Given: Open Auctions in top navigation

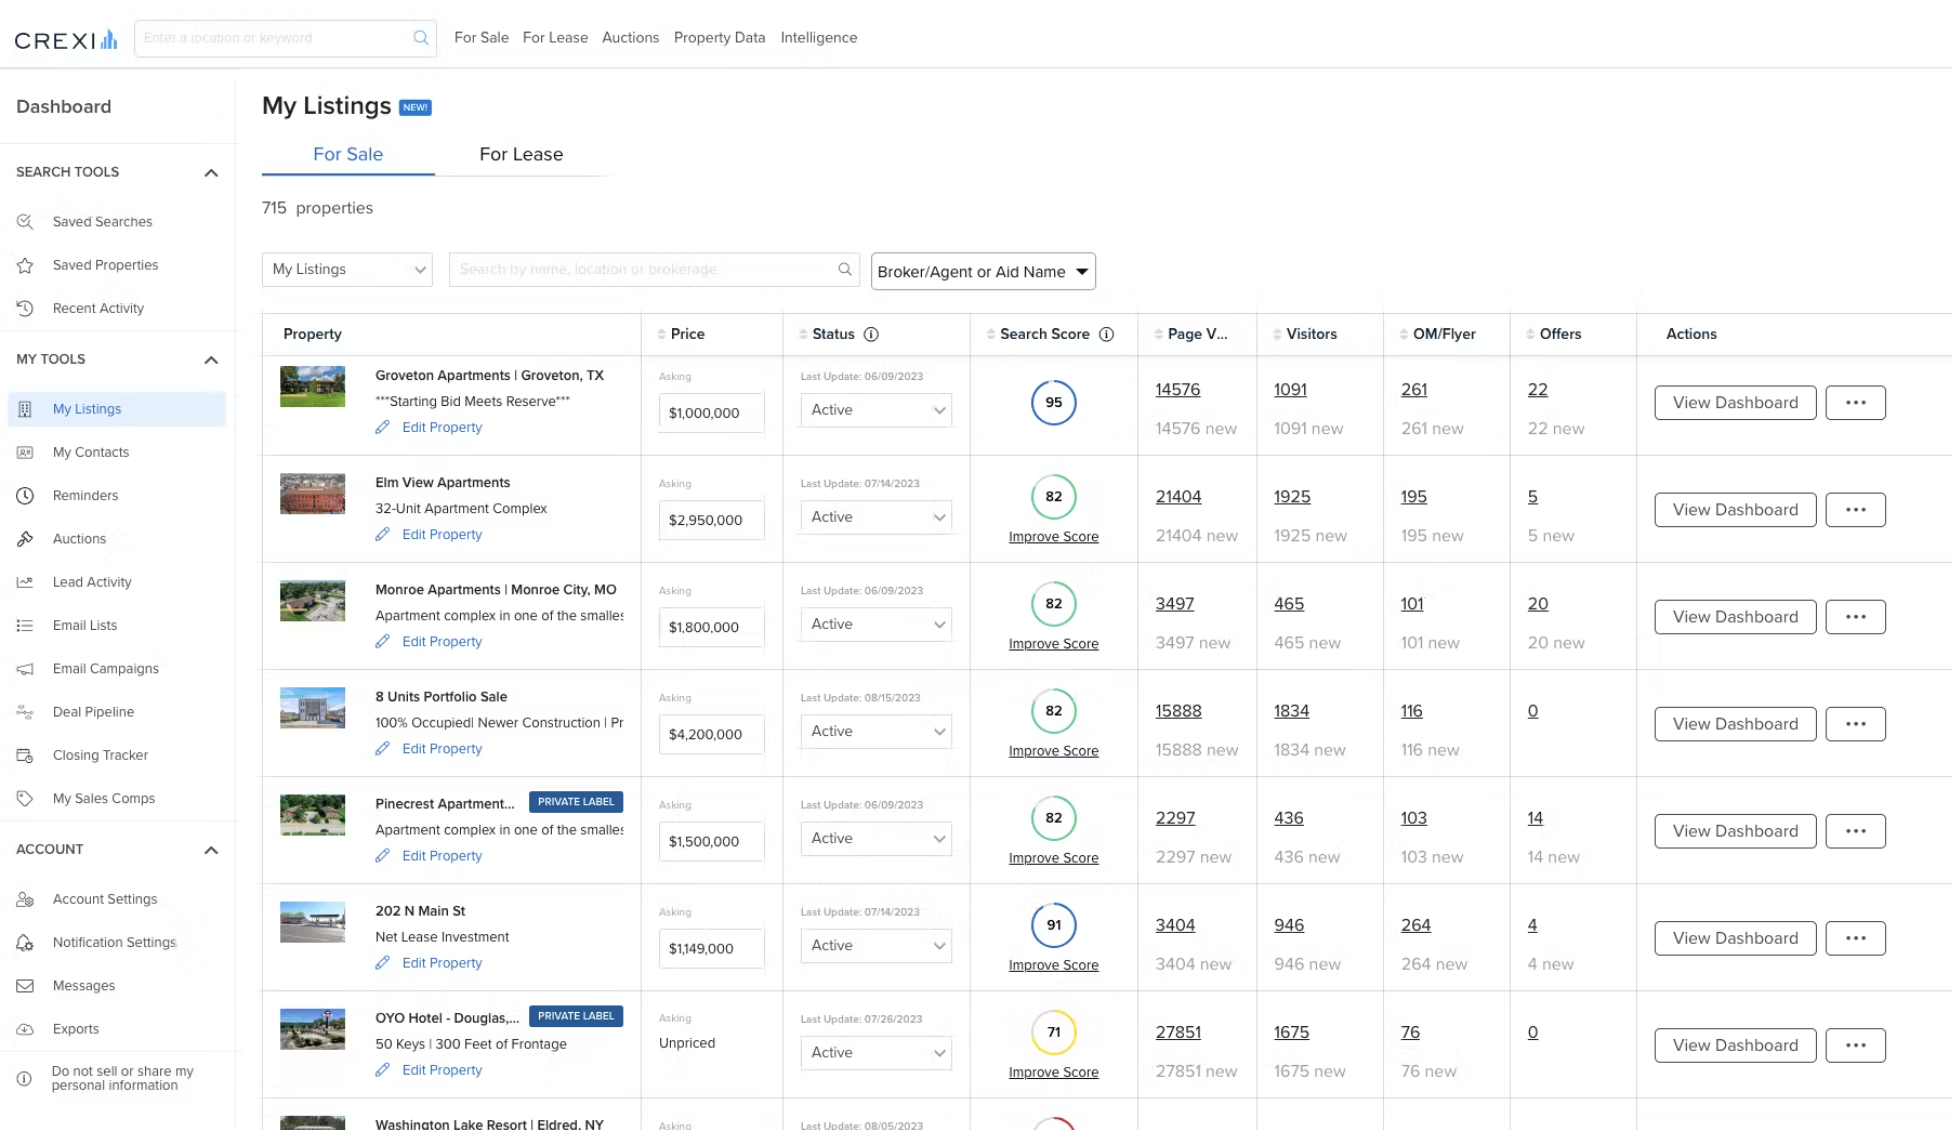Looking at the screenshot, I should click(x=630, y=38).
